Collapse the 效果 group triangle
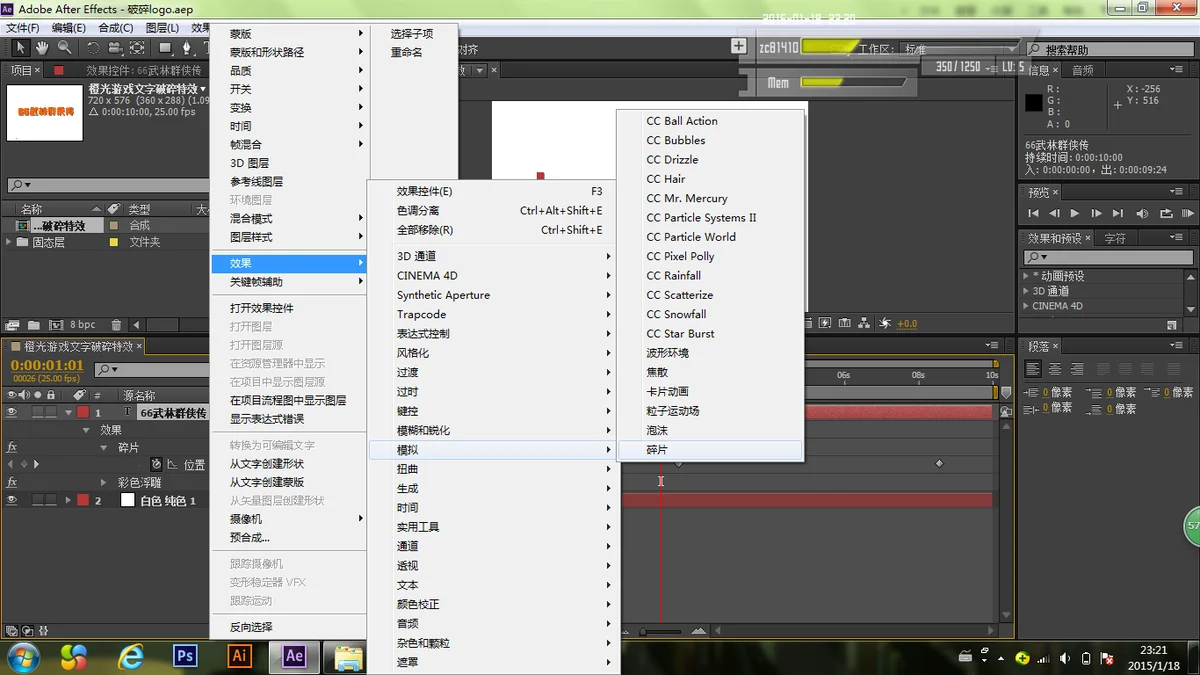 88,430
